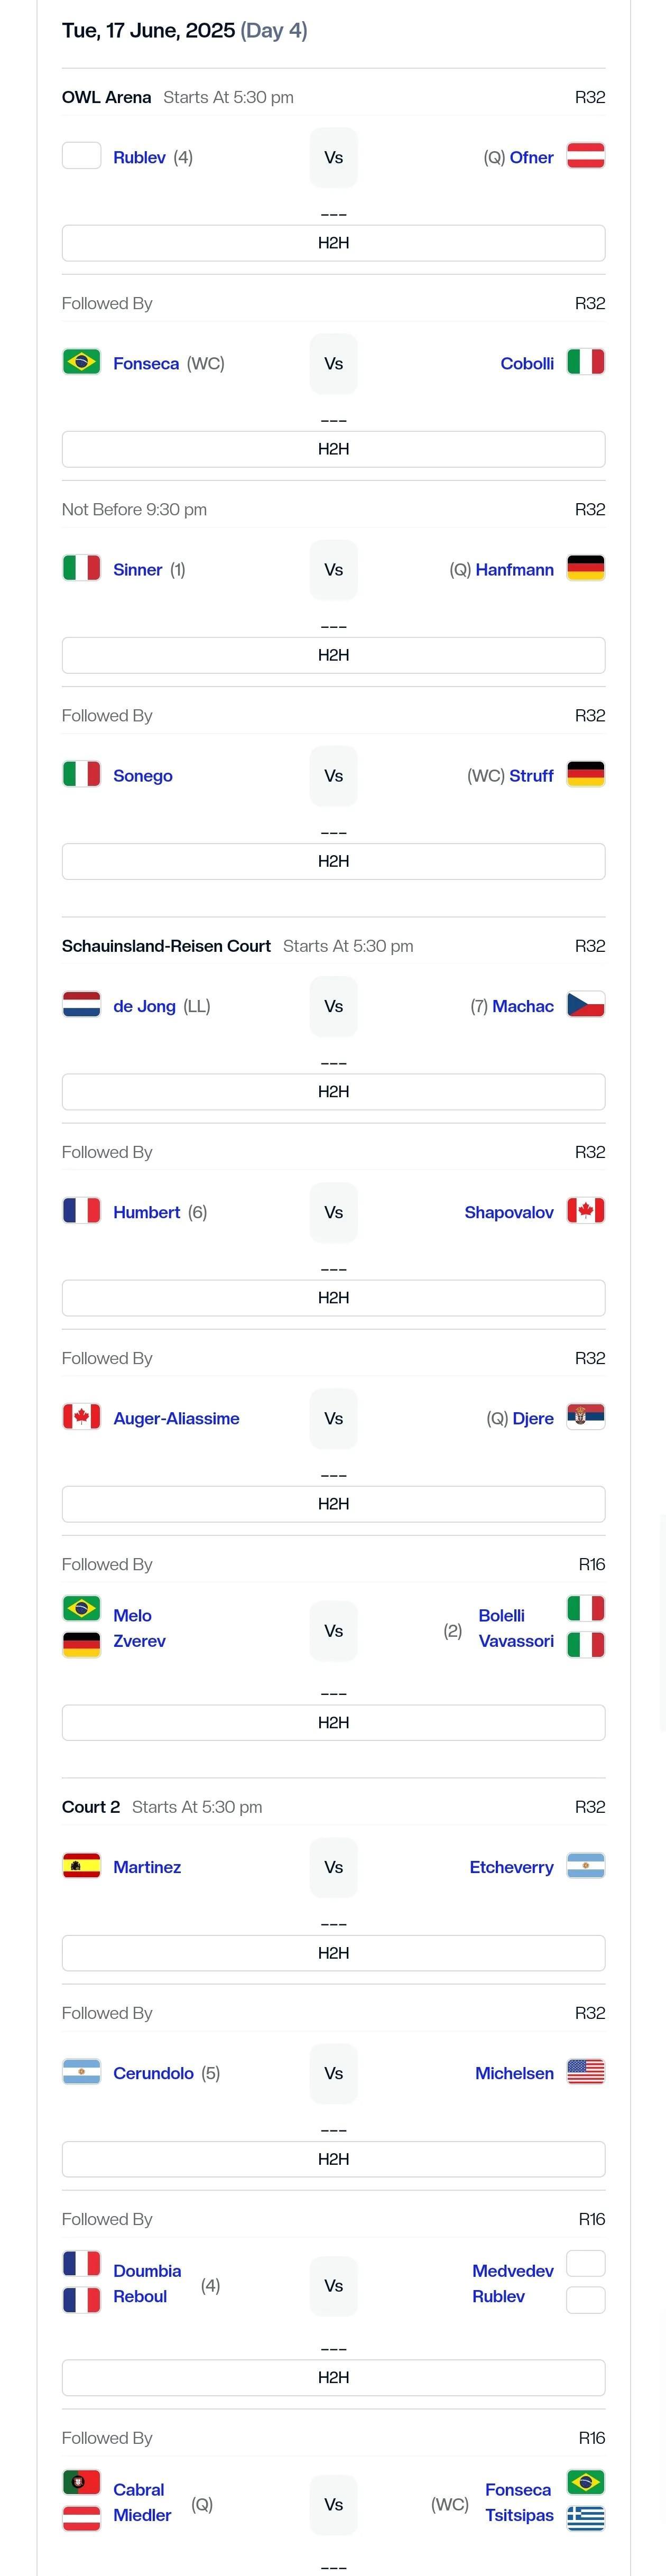This screenshot has height=2576, width=666.
Task: Open H2H for Sinner vs Hanfmann
Action: click(333, 655)
